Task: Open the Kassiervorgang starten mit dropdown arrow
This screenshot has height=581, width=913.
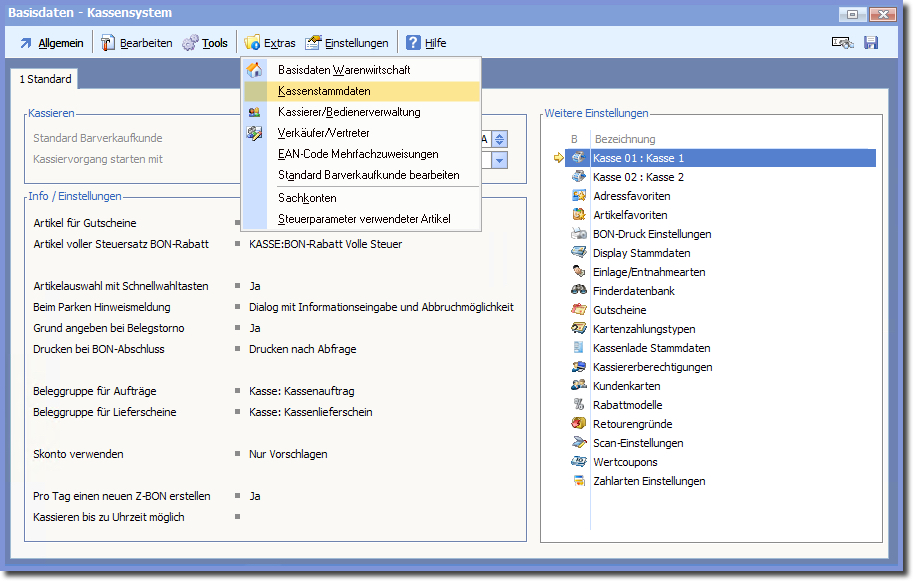Action: (x=500, y=160)
